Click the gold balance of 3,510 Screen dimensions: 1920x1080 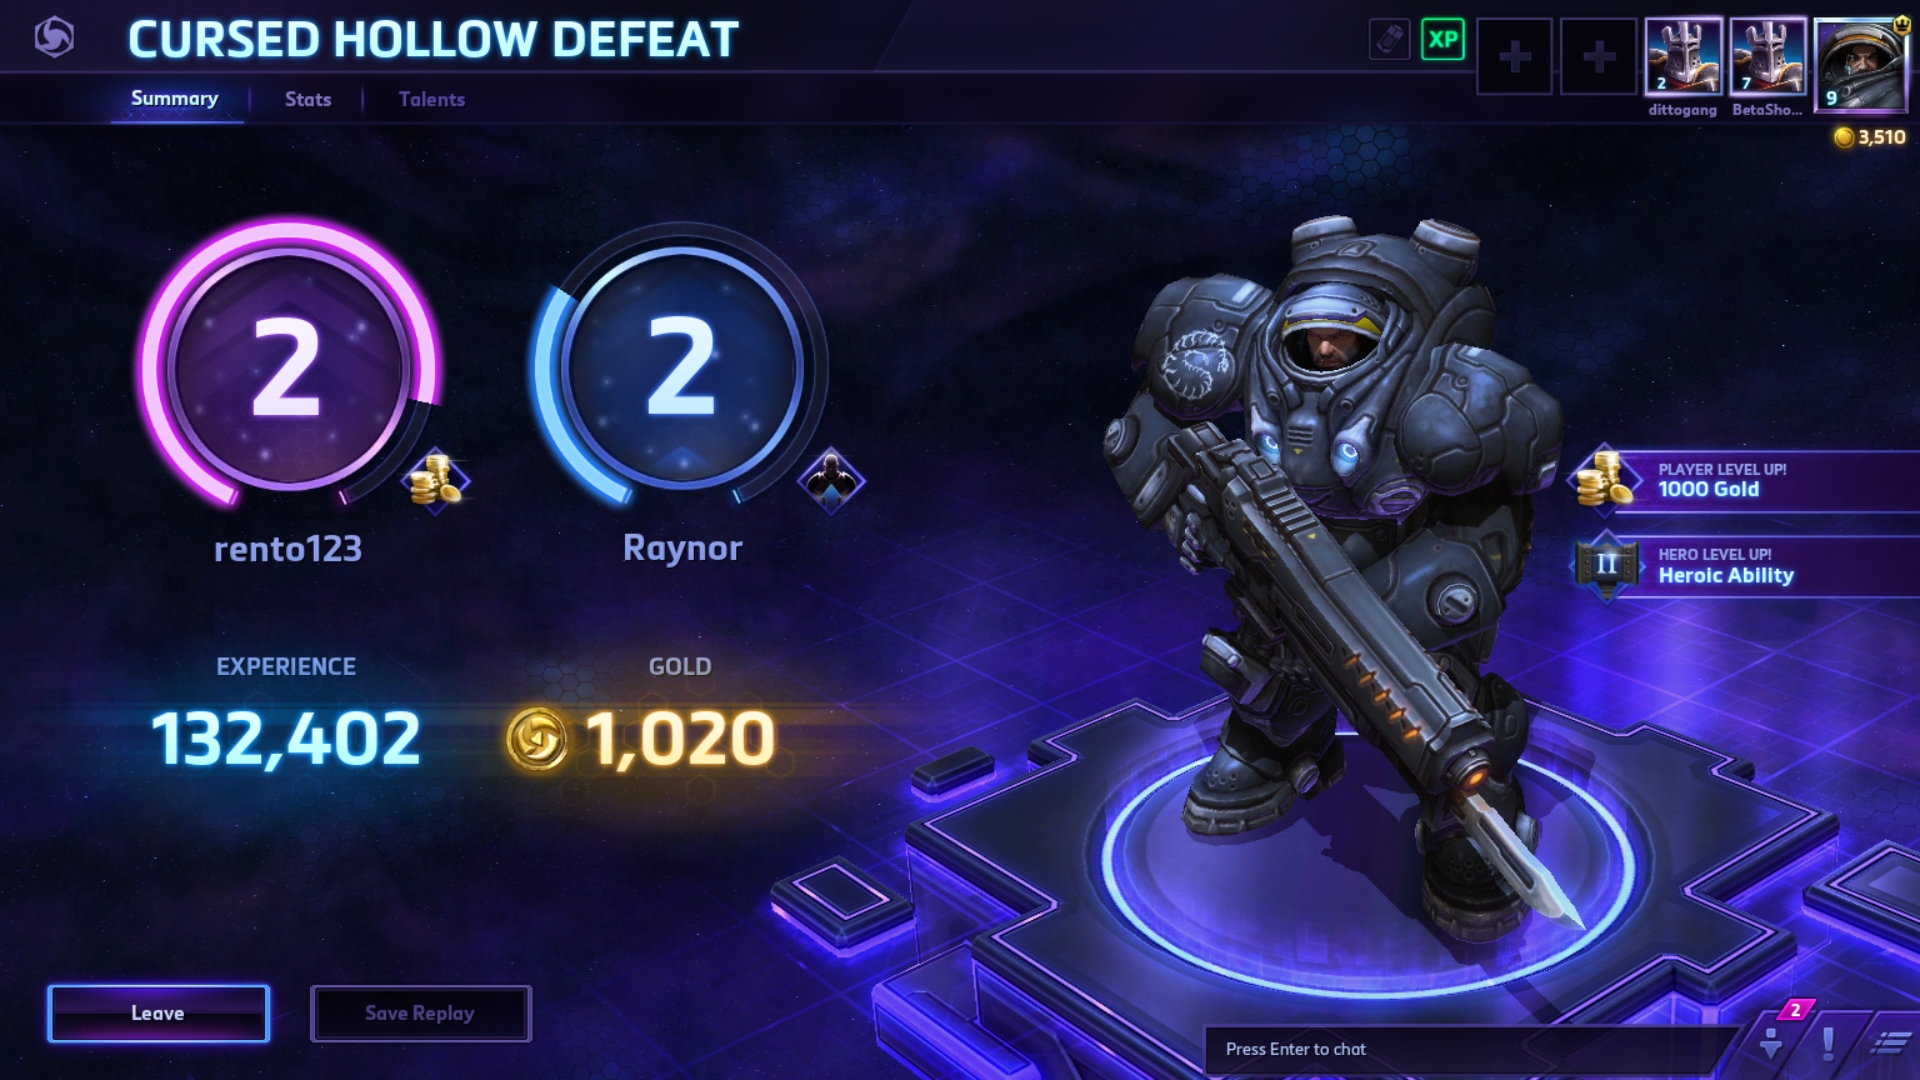coord(1870,137)
